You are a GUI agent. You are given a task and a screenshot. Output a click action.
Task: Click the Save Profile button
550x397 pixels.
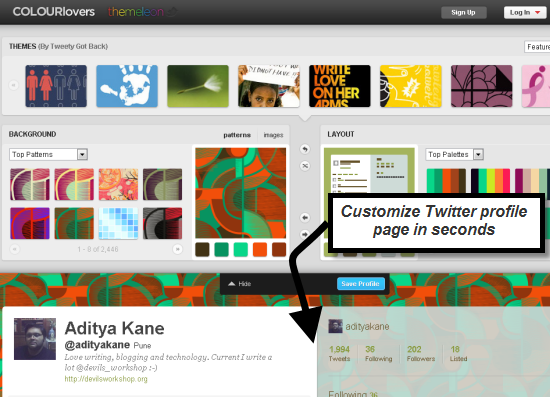point(361,284)
